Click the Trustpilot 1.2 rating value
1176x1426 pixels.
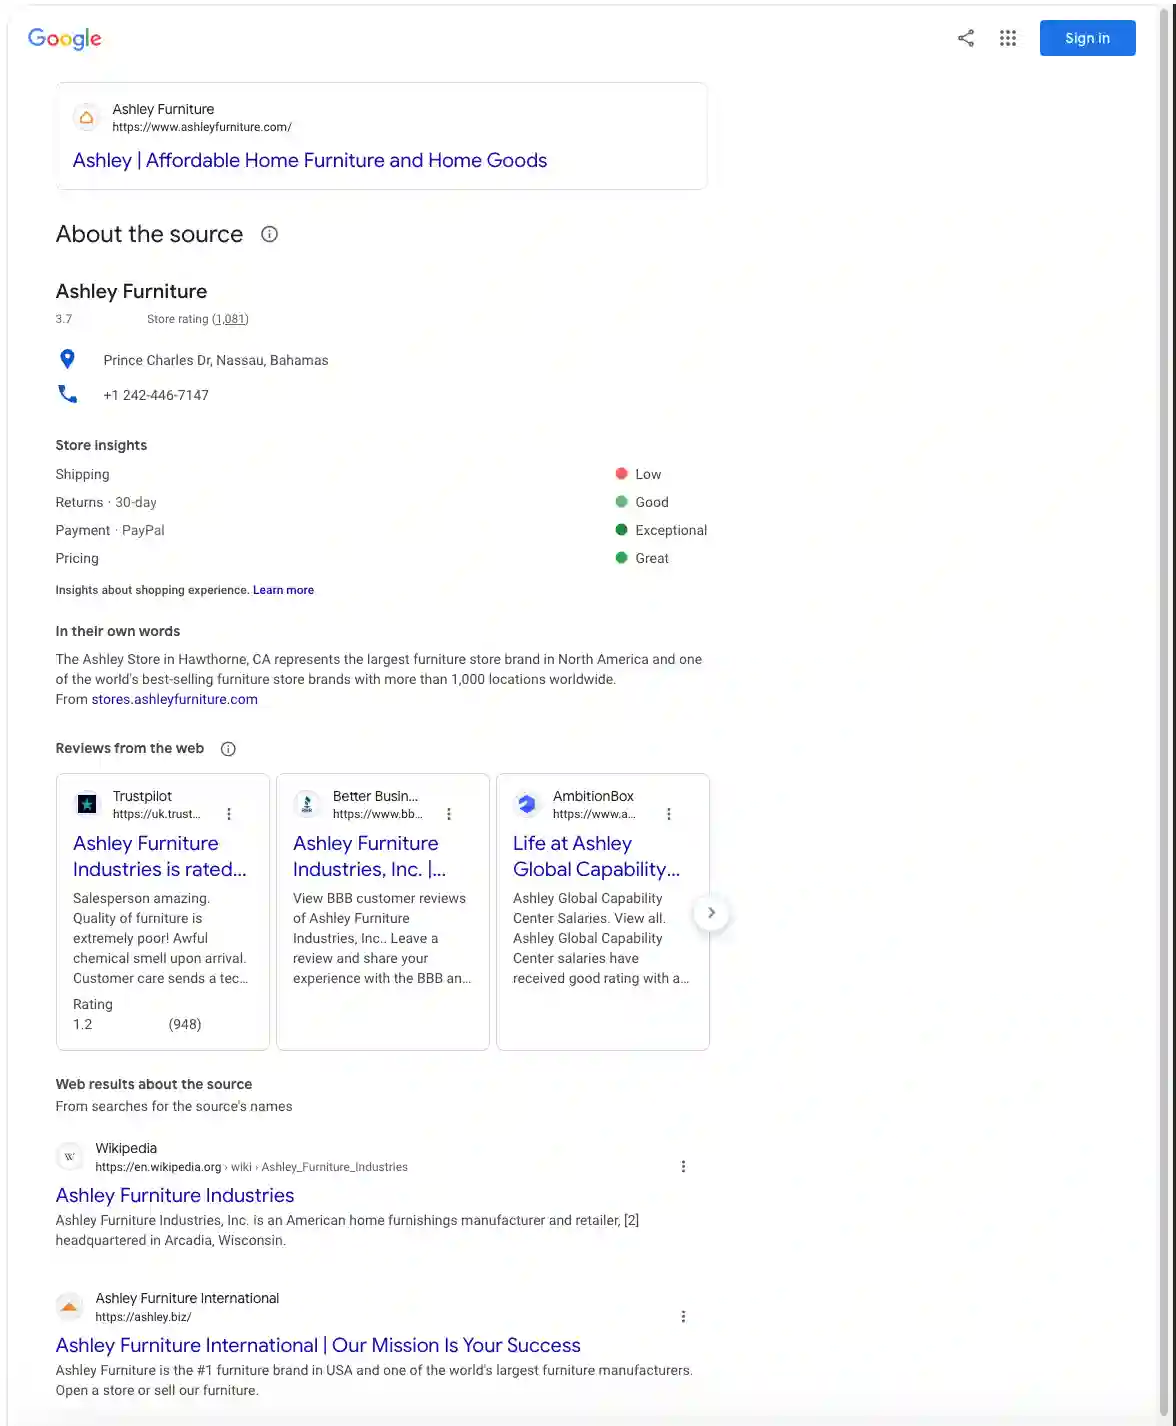click(x=82, y=1024)
